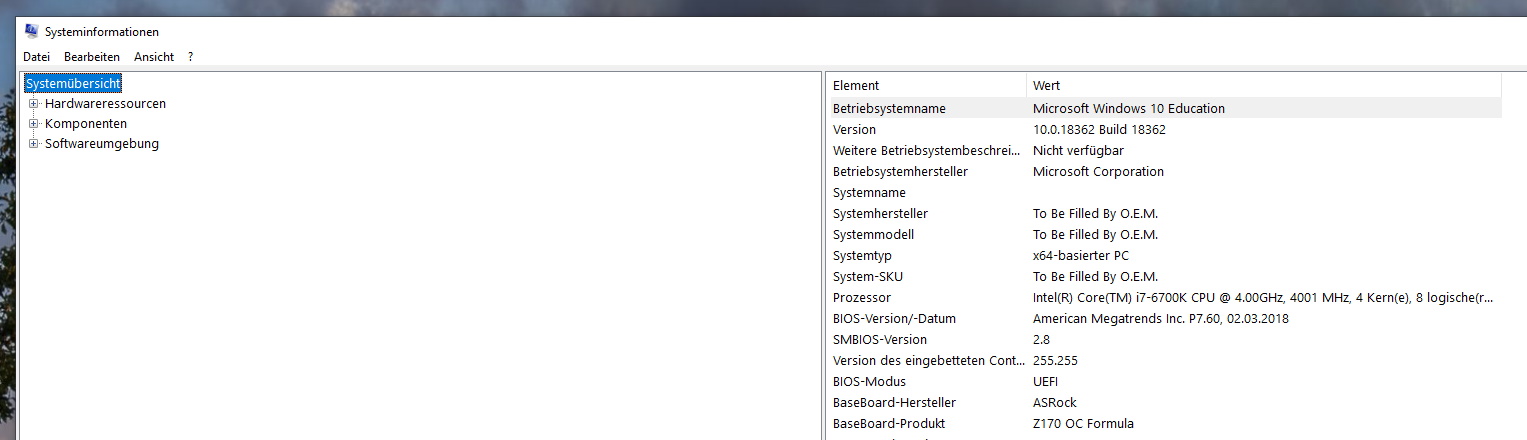Click the Systeminformationen title bar icon
Image resolution: width=1527 pixels, height=440 pixels.
31,31
